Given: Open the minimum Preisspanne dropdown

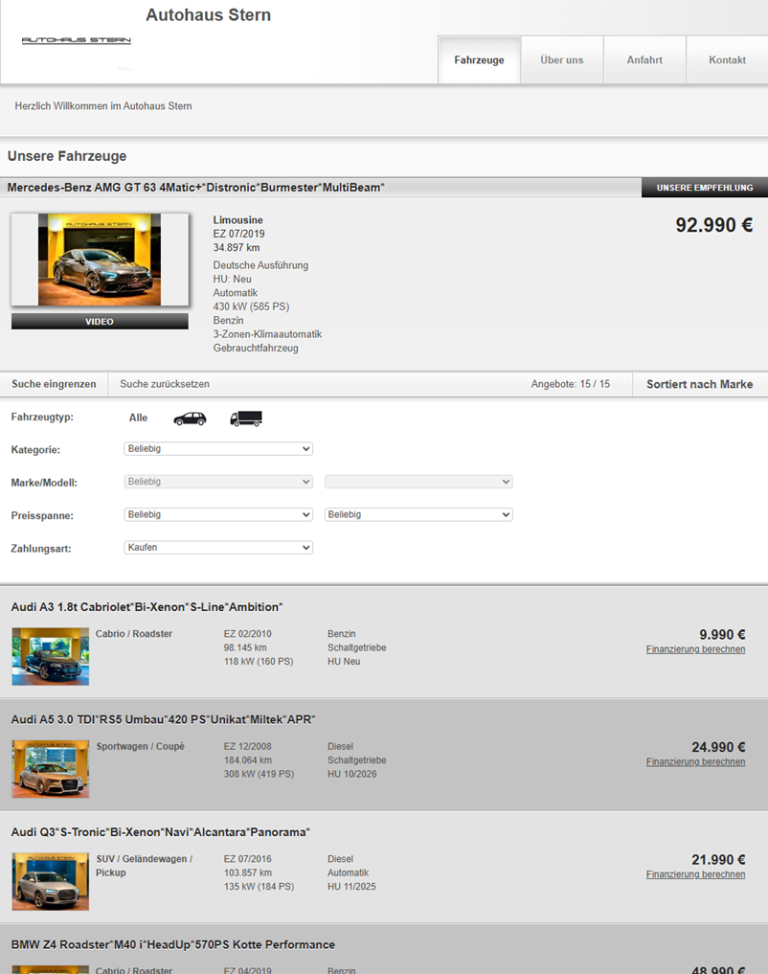Looking at the screenshot, I should tap(218, 514).
